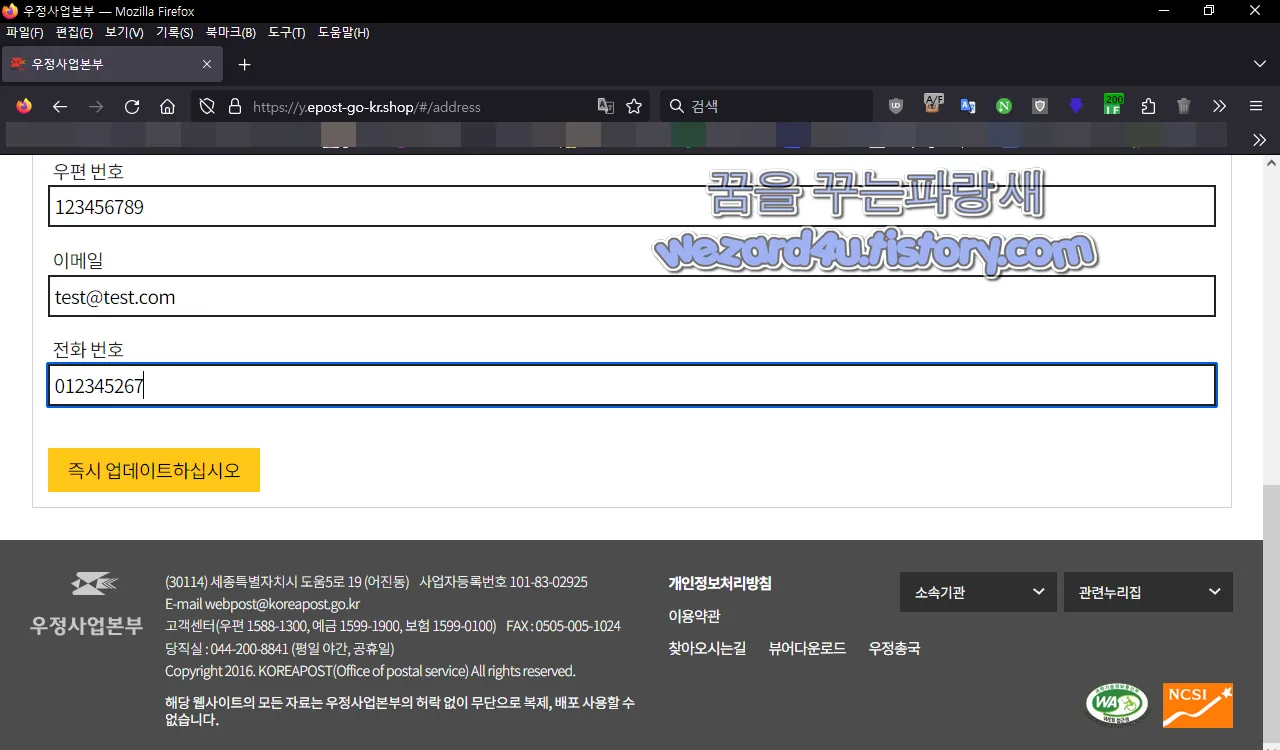1280x750 pixels.
Task: Open the 관련누리집 dropdown
Action: pyautogui.click(x=1148, y=591)
